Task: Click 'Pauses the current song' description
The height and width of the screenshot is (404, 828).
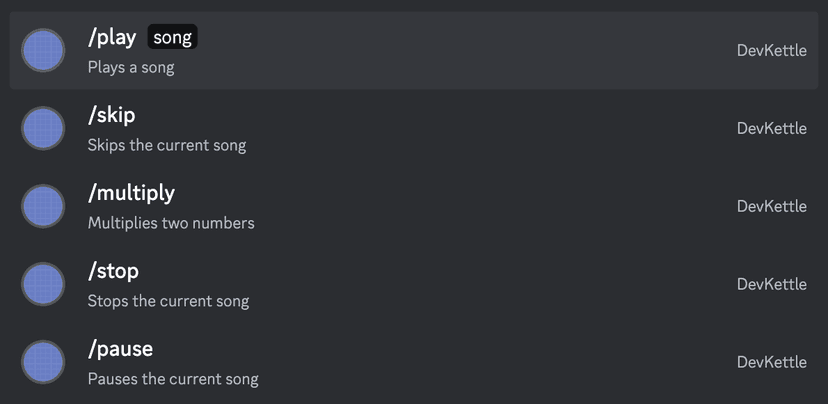Action: coord(173,379)
